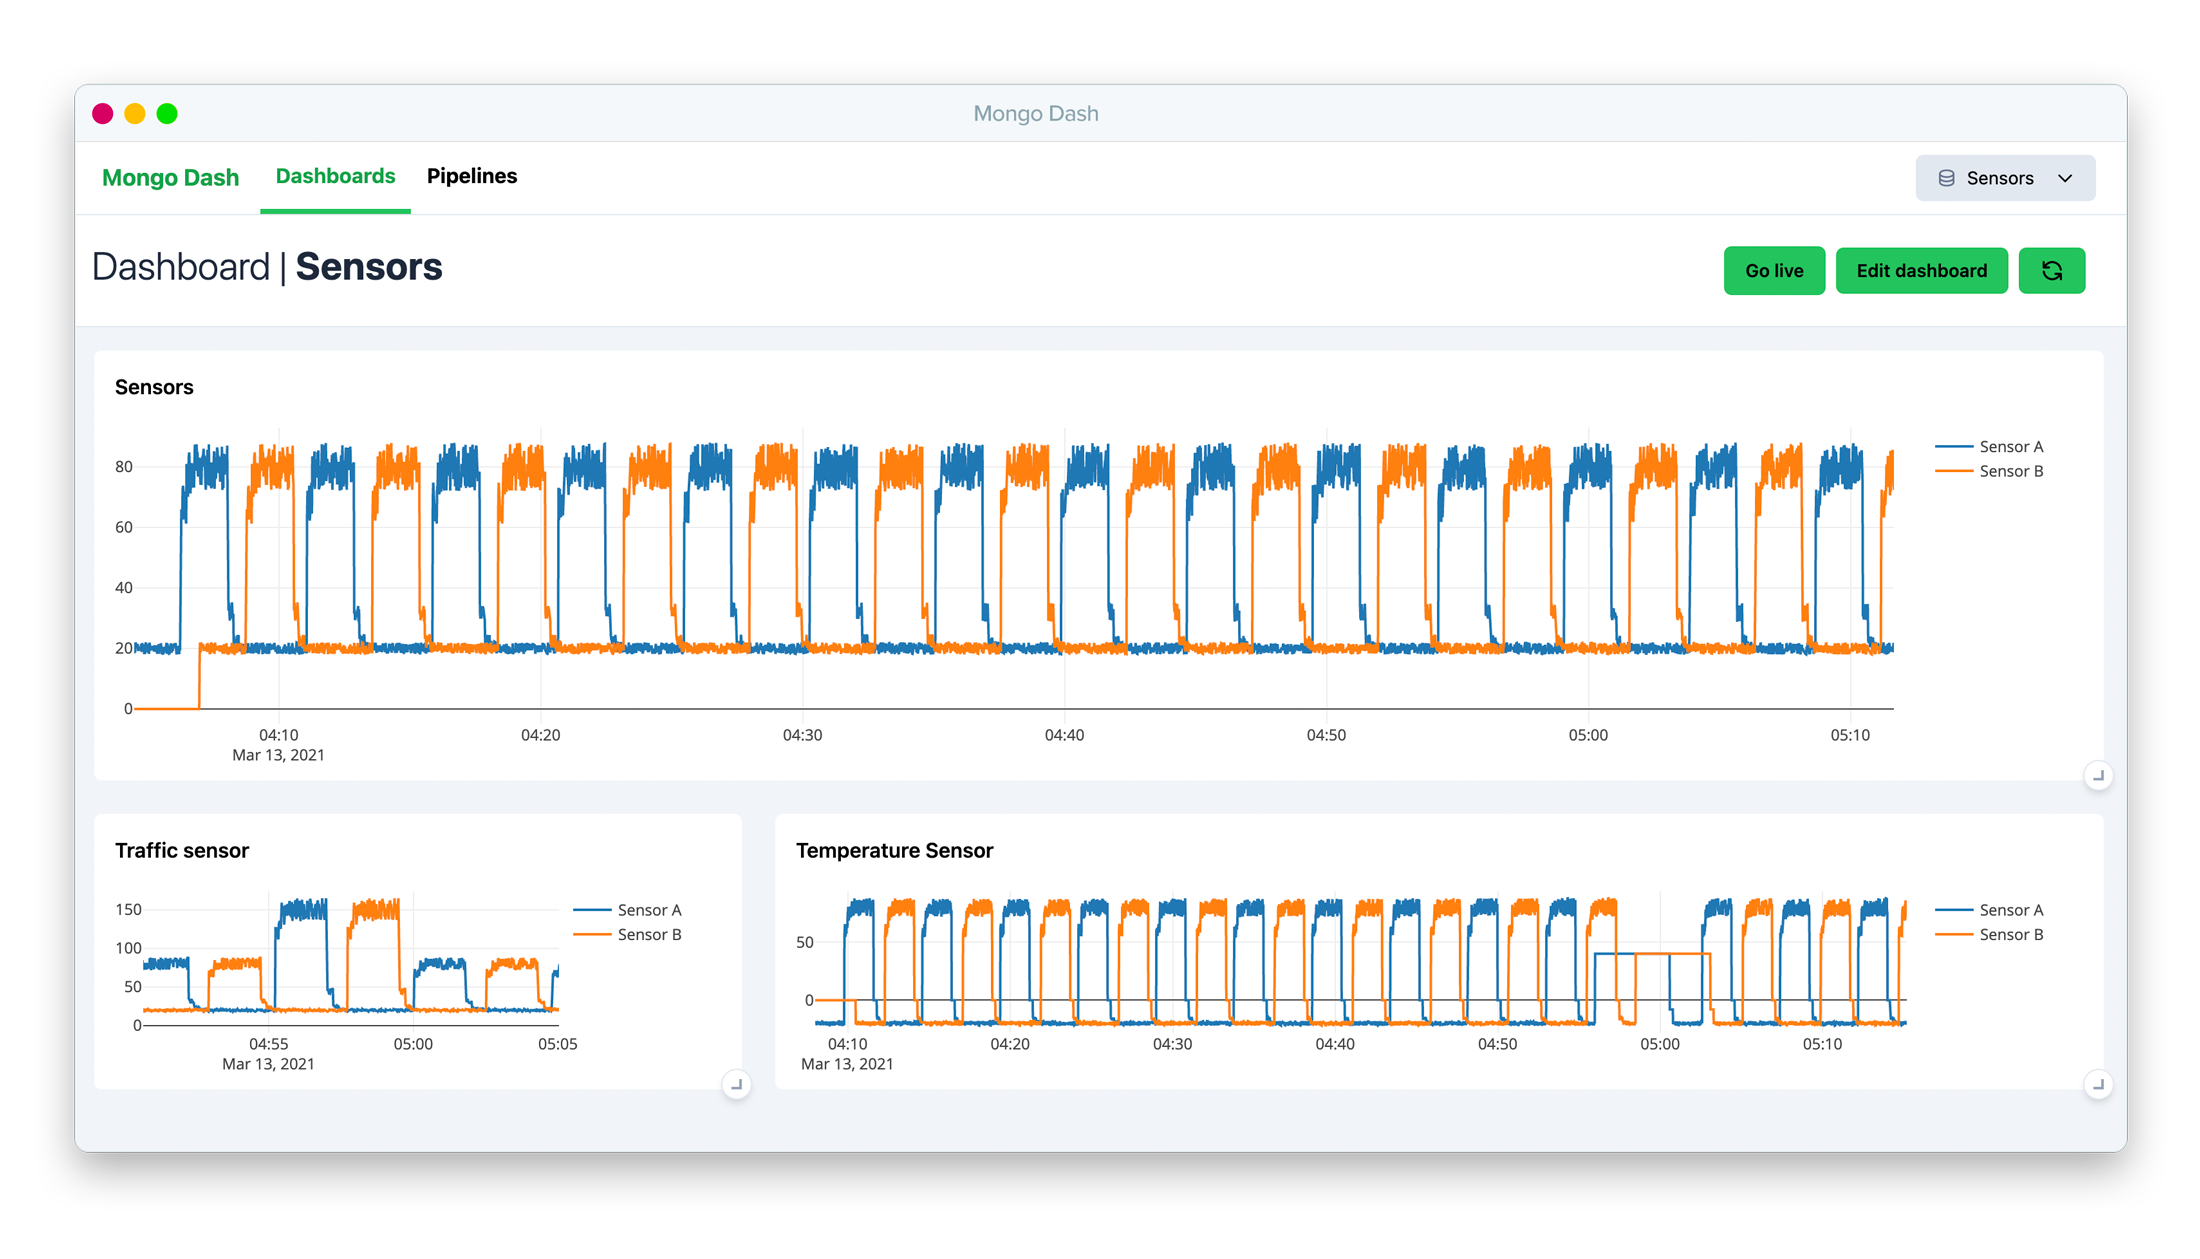The height and width of the screenshot is (1259, 2200).
Task: Click resize handle of Traffic sensor panel
Action: (x=736, y=1085)
